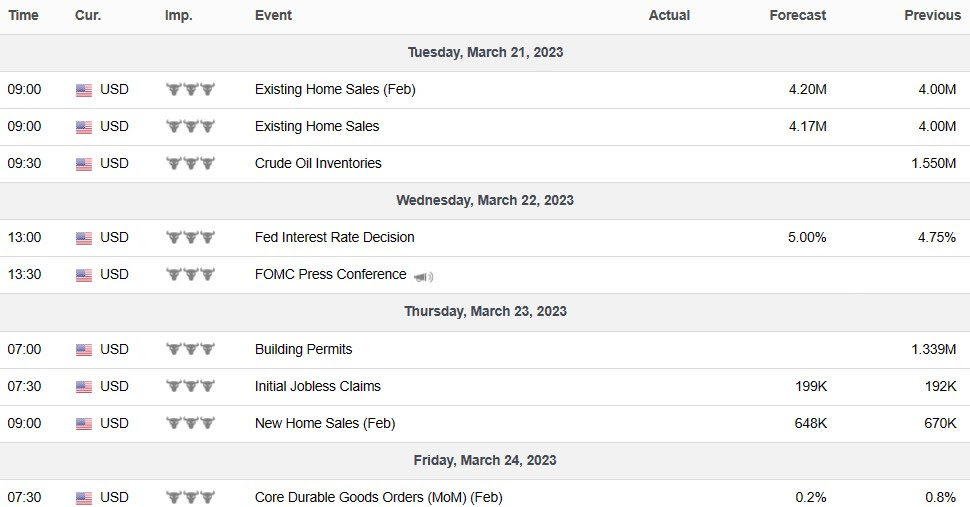
Task: Click the Previous column header
Action: tap(932, 15)
